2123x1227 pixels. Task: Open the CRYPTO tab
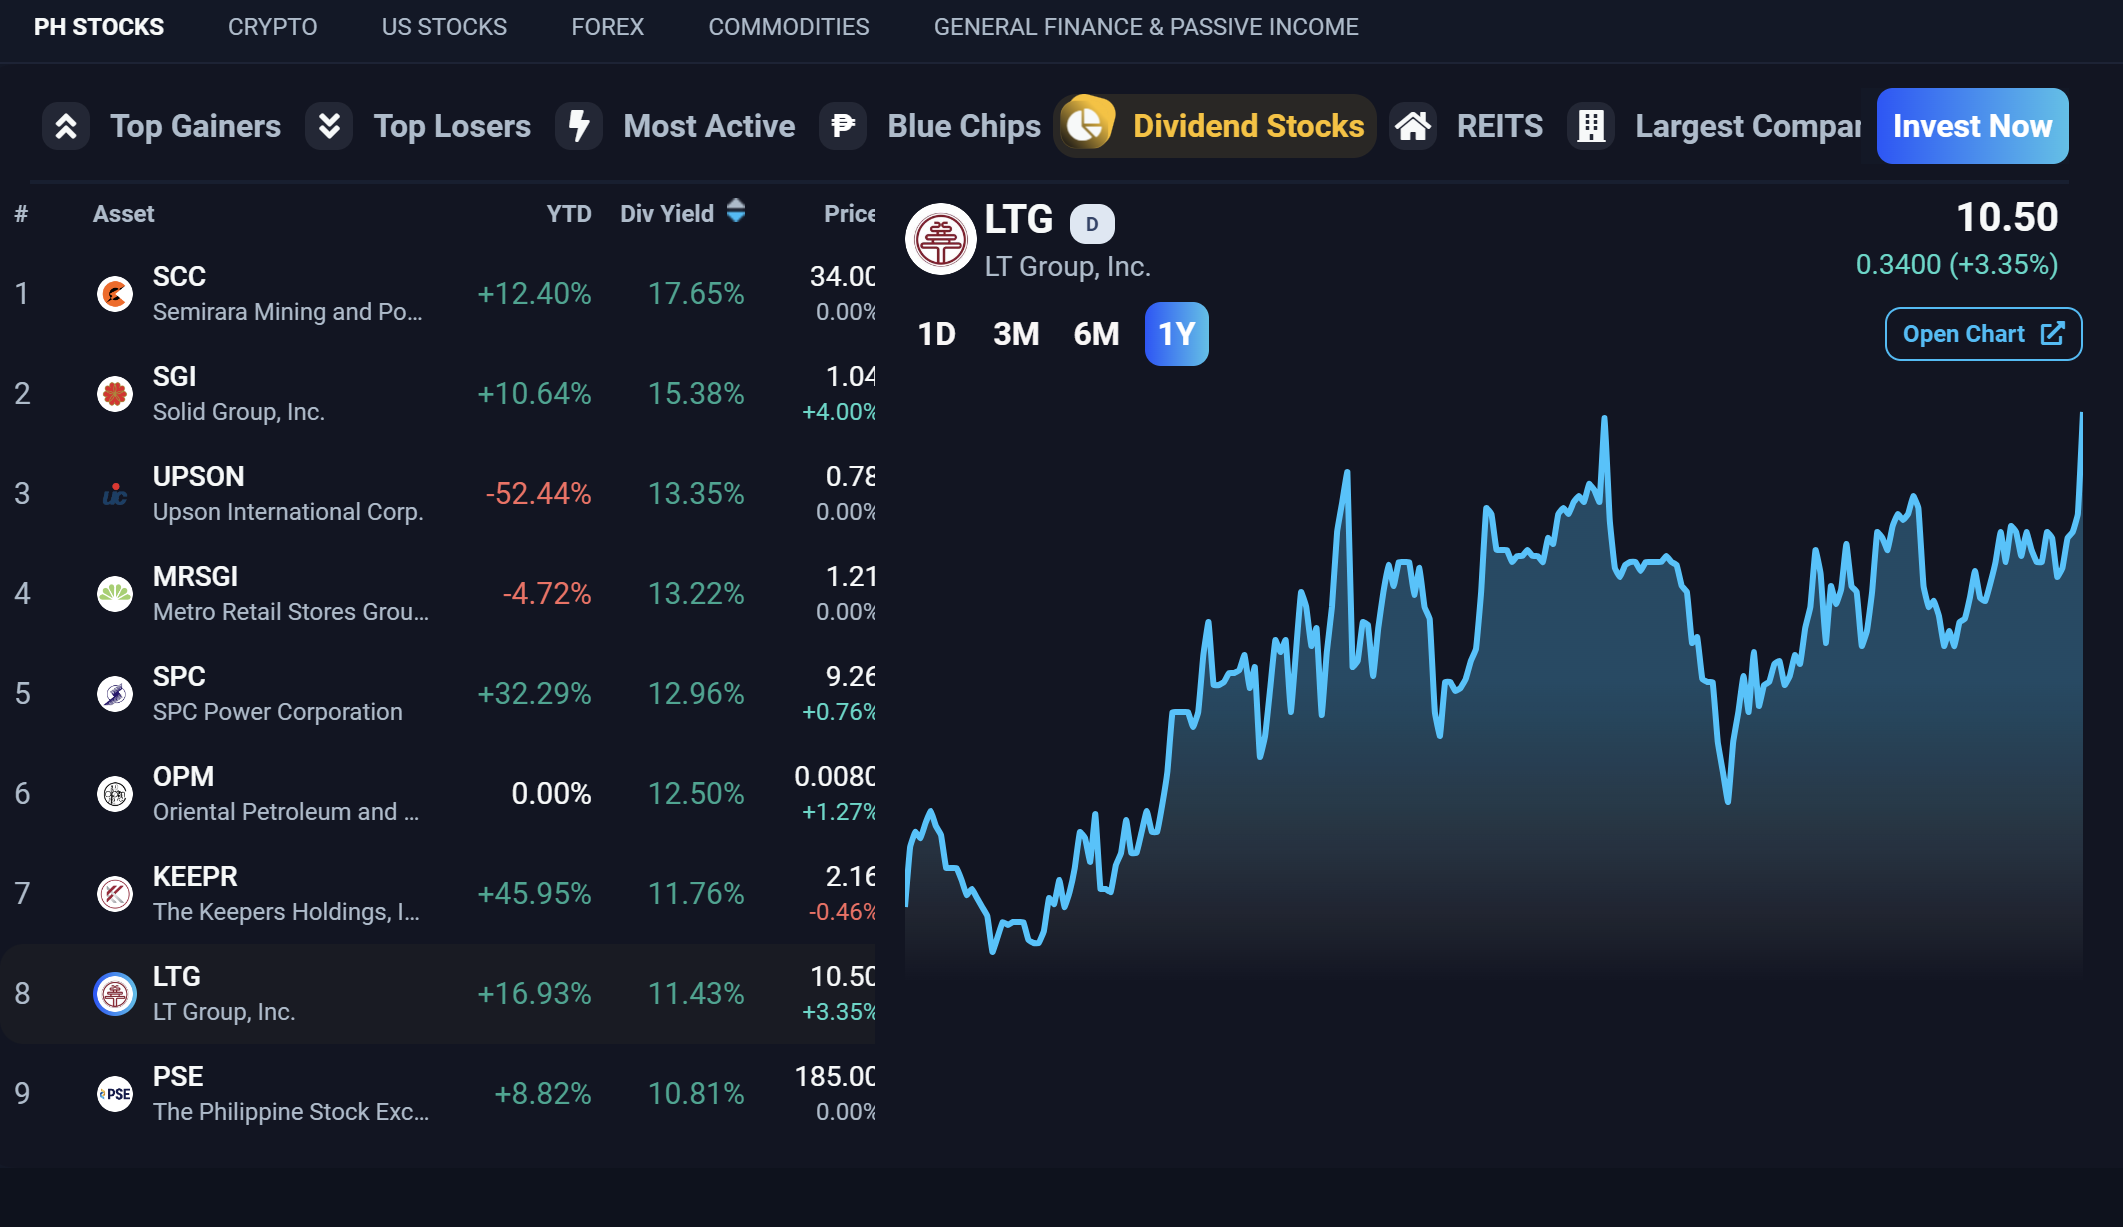(x=272, y=27)
